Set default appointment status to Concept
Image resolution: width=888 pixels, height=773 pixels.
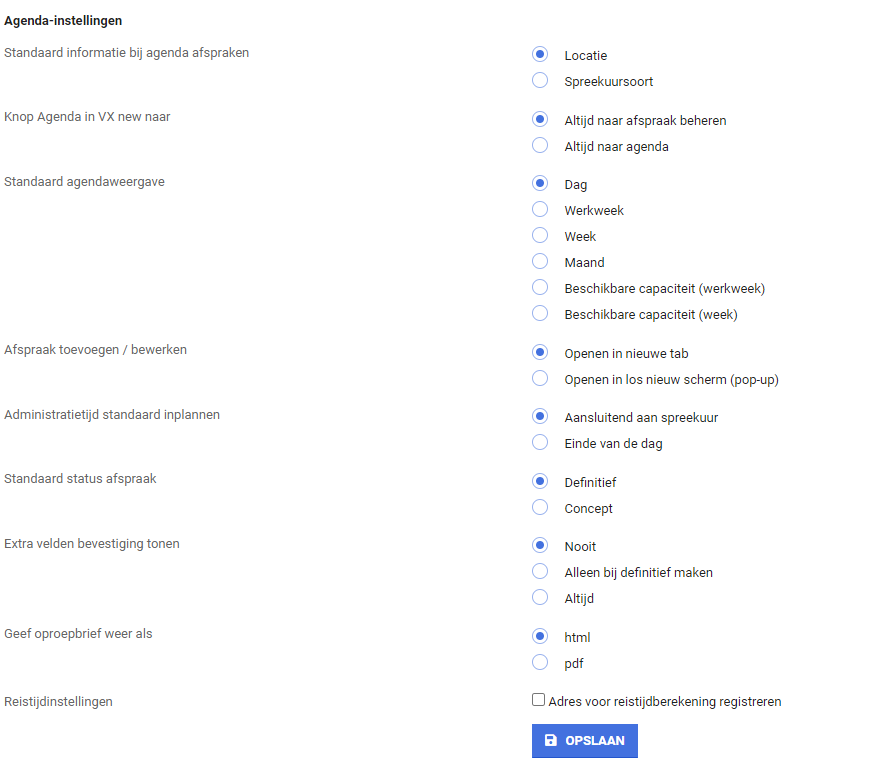tap(540, 508)
